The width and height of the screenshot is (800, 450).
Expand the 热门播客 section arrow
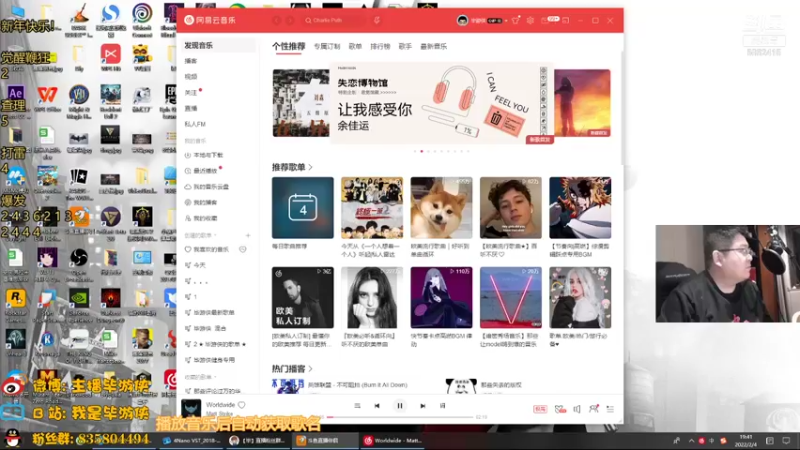[310, 369]
